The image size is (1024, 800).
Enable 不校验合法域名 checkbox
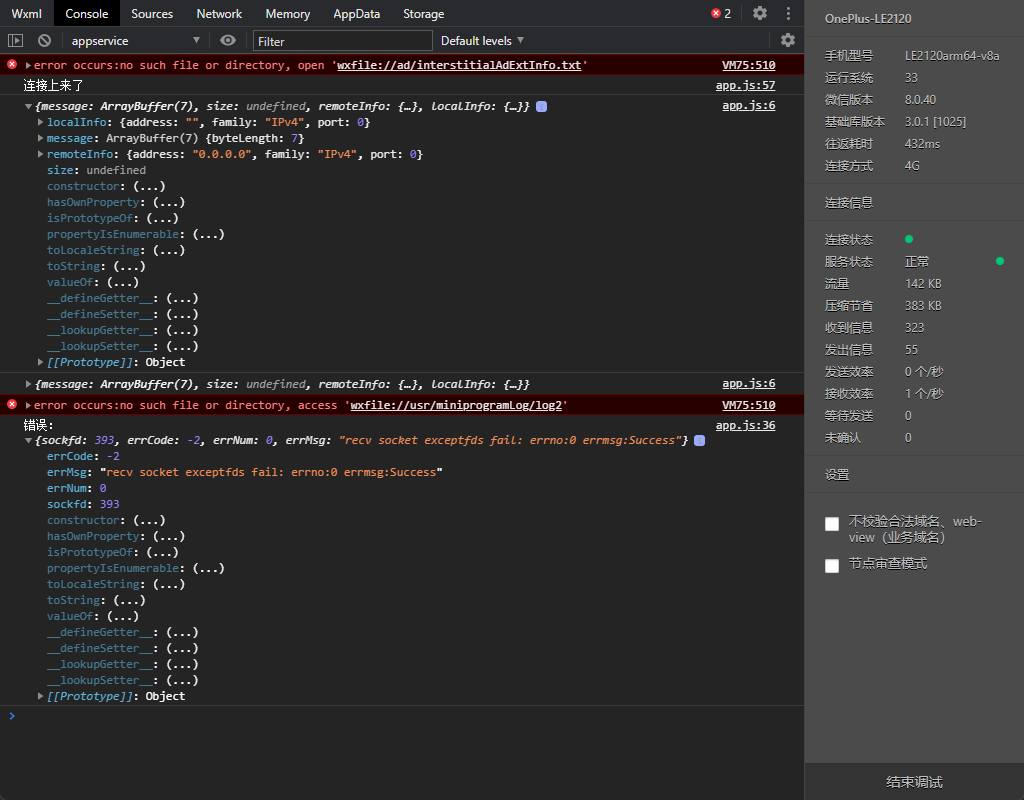(832, 524)
